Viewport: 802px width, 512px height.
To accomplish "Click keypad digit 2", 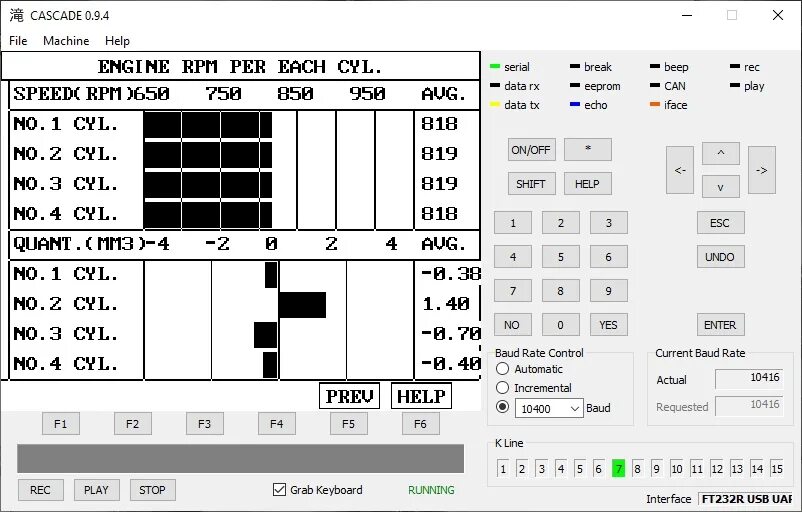I will (x=561, y=222).
